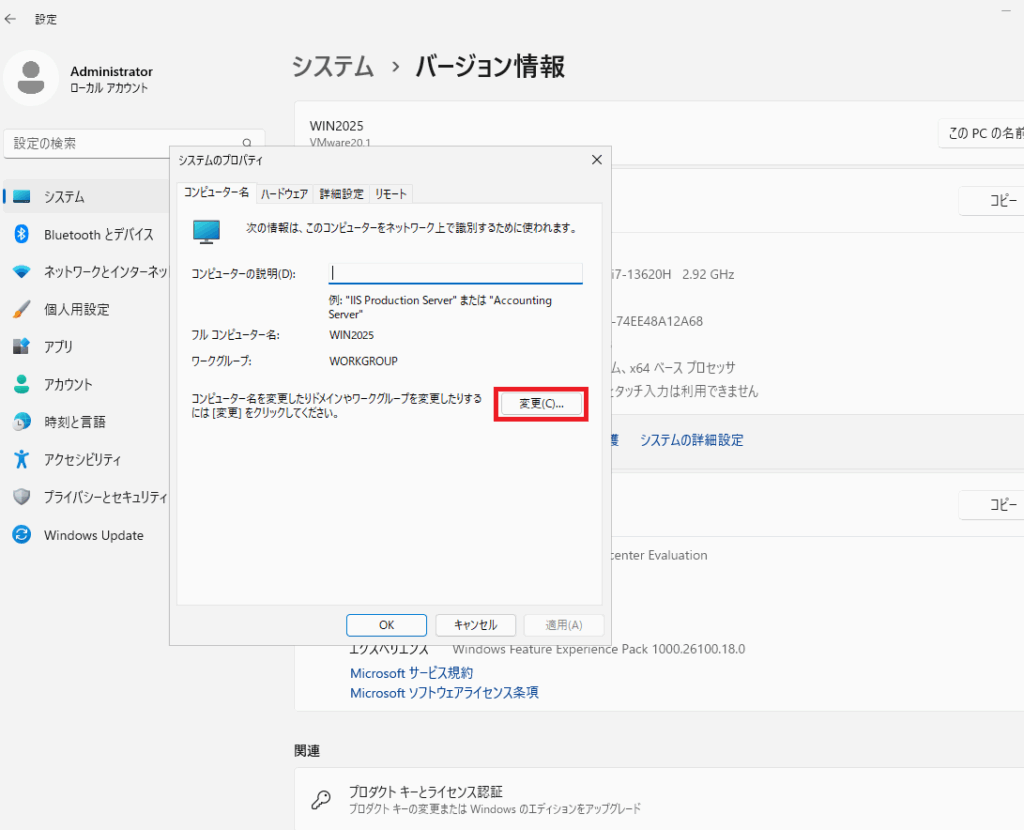
Task: Click the Accessibility figure icon
Action: pyautogui.click(x=22, y=459)
